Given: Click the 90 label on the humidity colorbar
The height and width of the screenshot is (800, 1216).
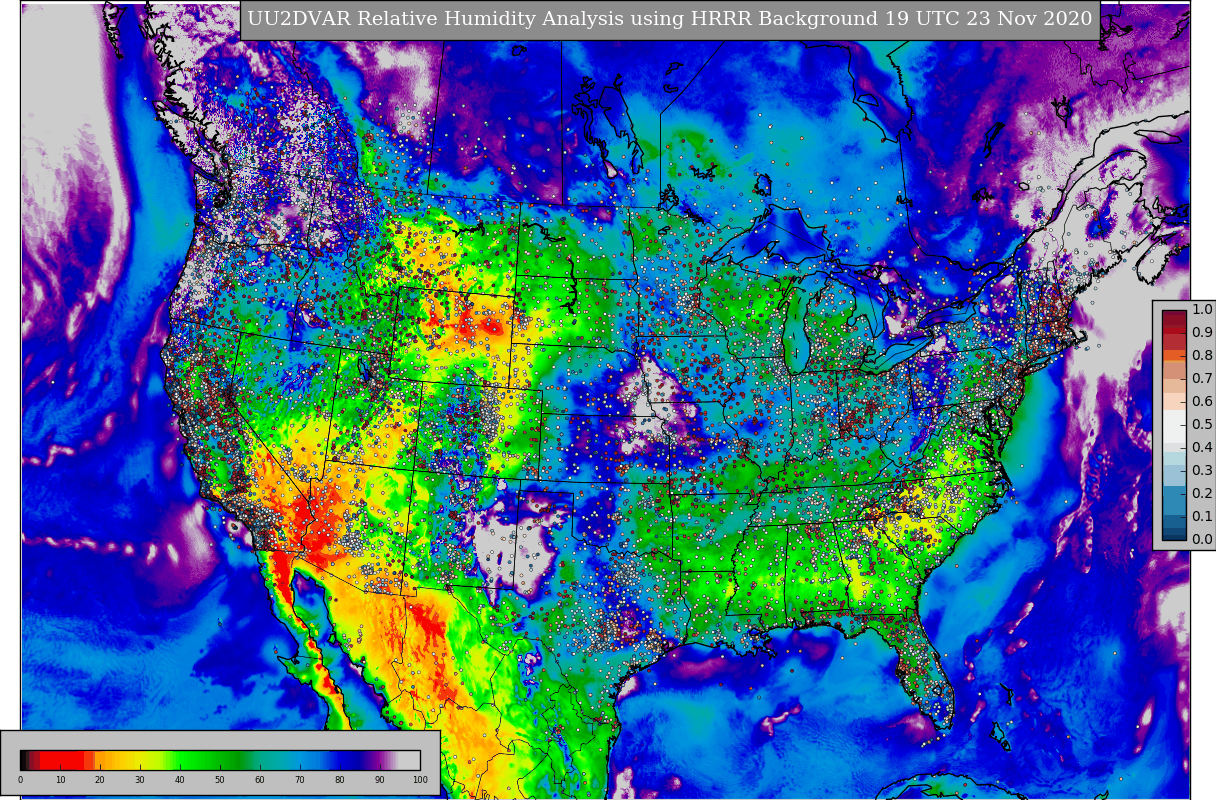Looking at the screenshot, I should coord(380,780).
